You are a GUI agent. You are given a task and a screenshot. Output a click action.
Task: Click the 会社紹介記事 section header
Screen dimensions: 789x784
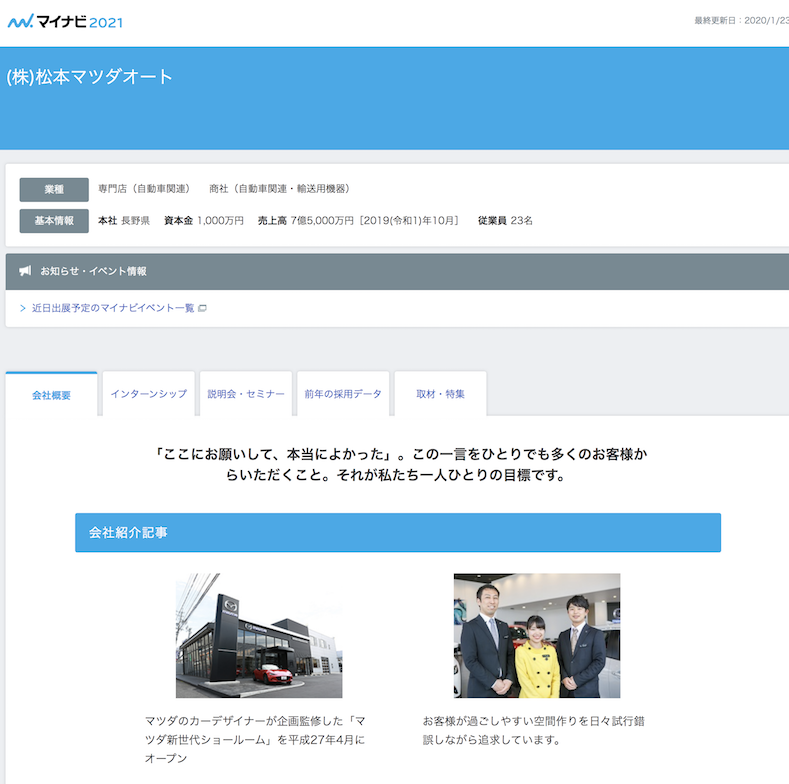pyautogui.click(x=398, y=532)
